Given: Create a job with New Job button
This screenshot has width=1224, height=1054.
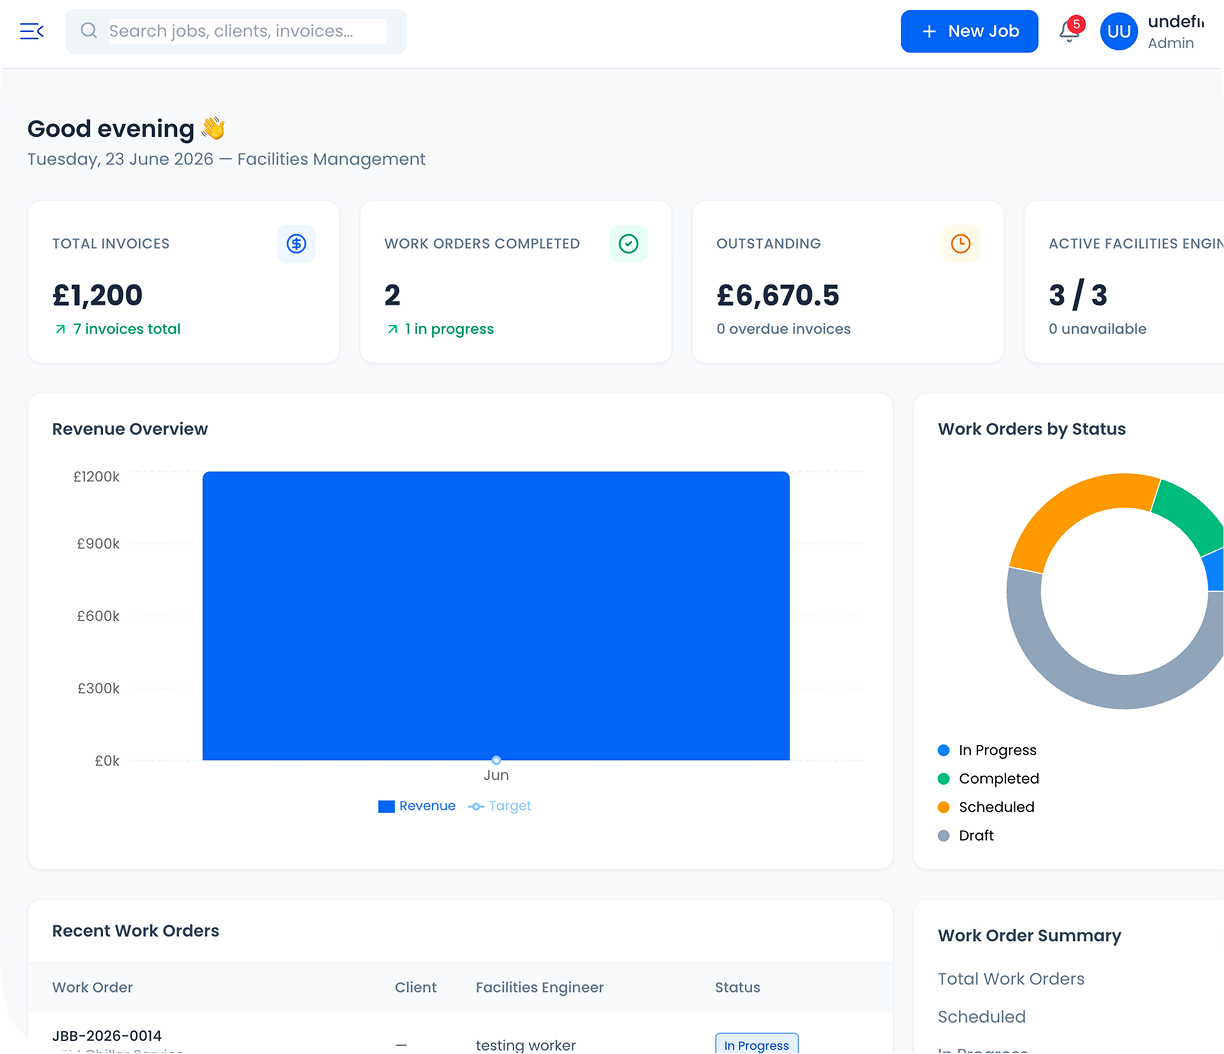Looking at the screenshot, I should pyautogui.click(x=969, y=31).
